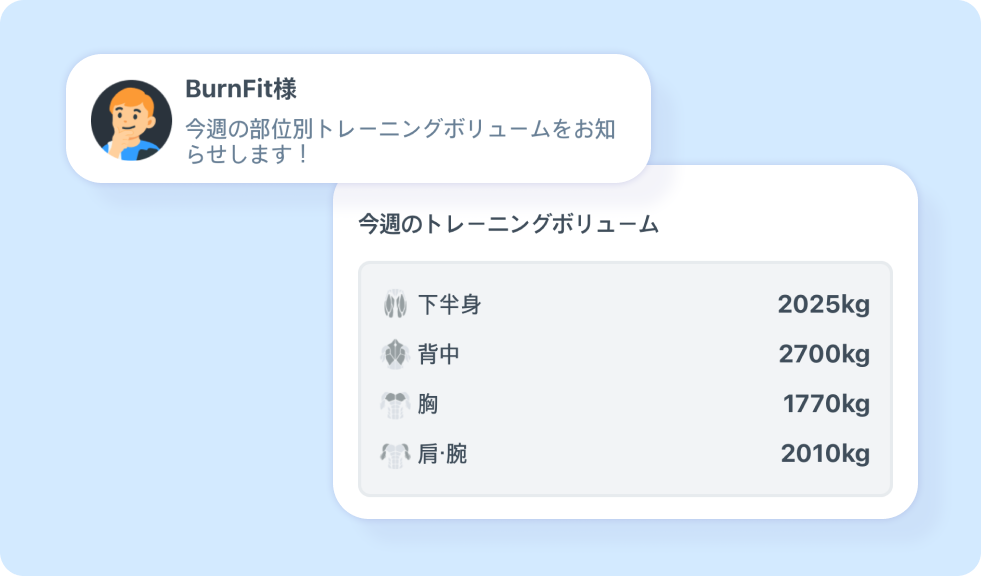The width and height of the screenshot is (981, 576).
Task: Click the 2010kg shoulder and arm value
Action: point(825,454)
